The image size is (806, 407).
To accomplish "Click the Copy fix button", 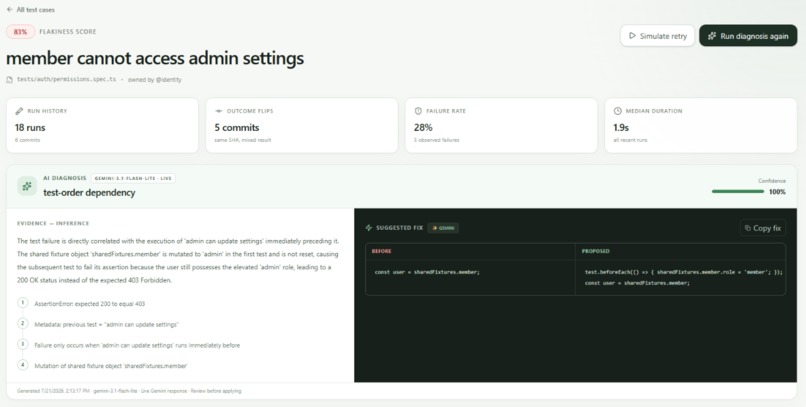I will (763, 228).
